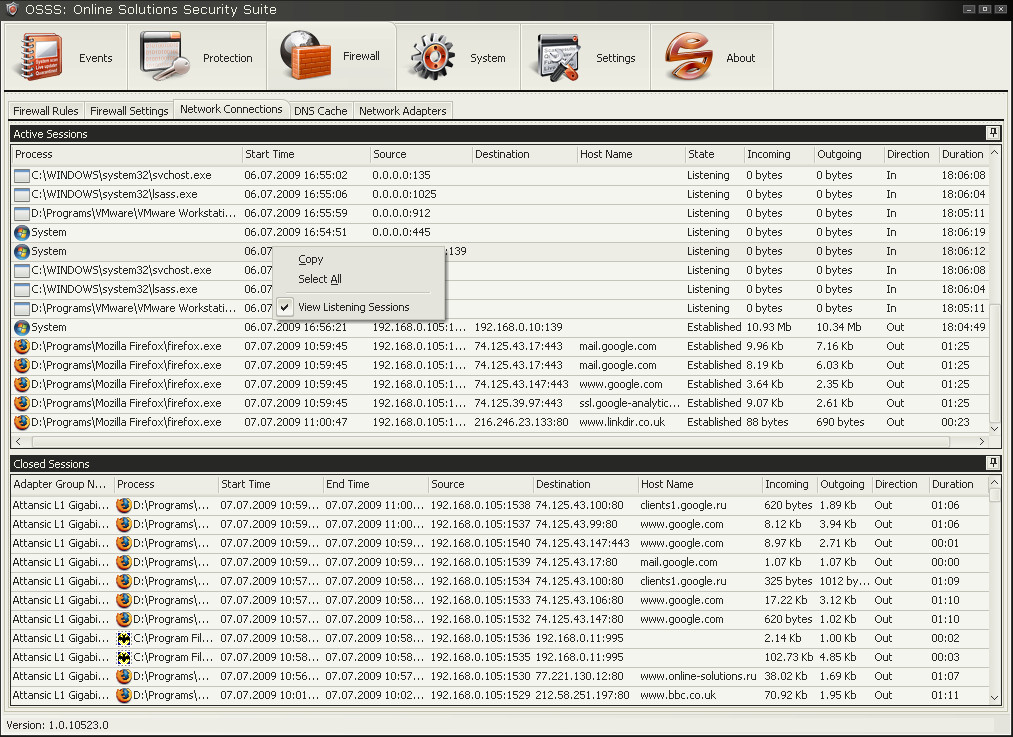Click System icon for source 0.0.0.0:445
Image resolution: width=1013 pixels, height=737 pixels.
point(22,233)
